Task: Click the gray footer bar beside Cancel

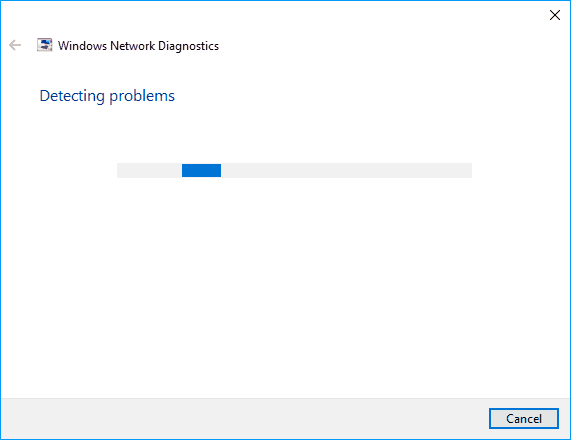Action: (244, 419)
